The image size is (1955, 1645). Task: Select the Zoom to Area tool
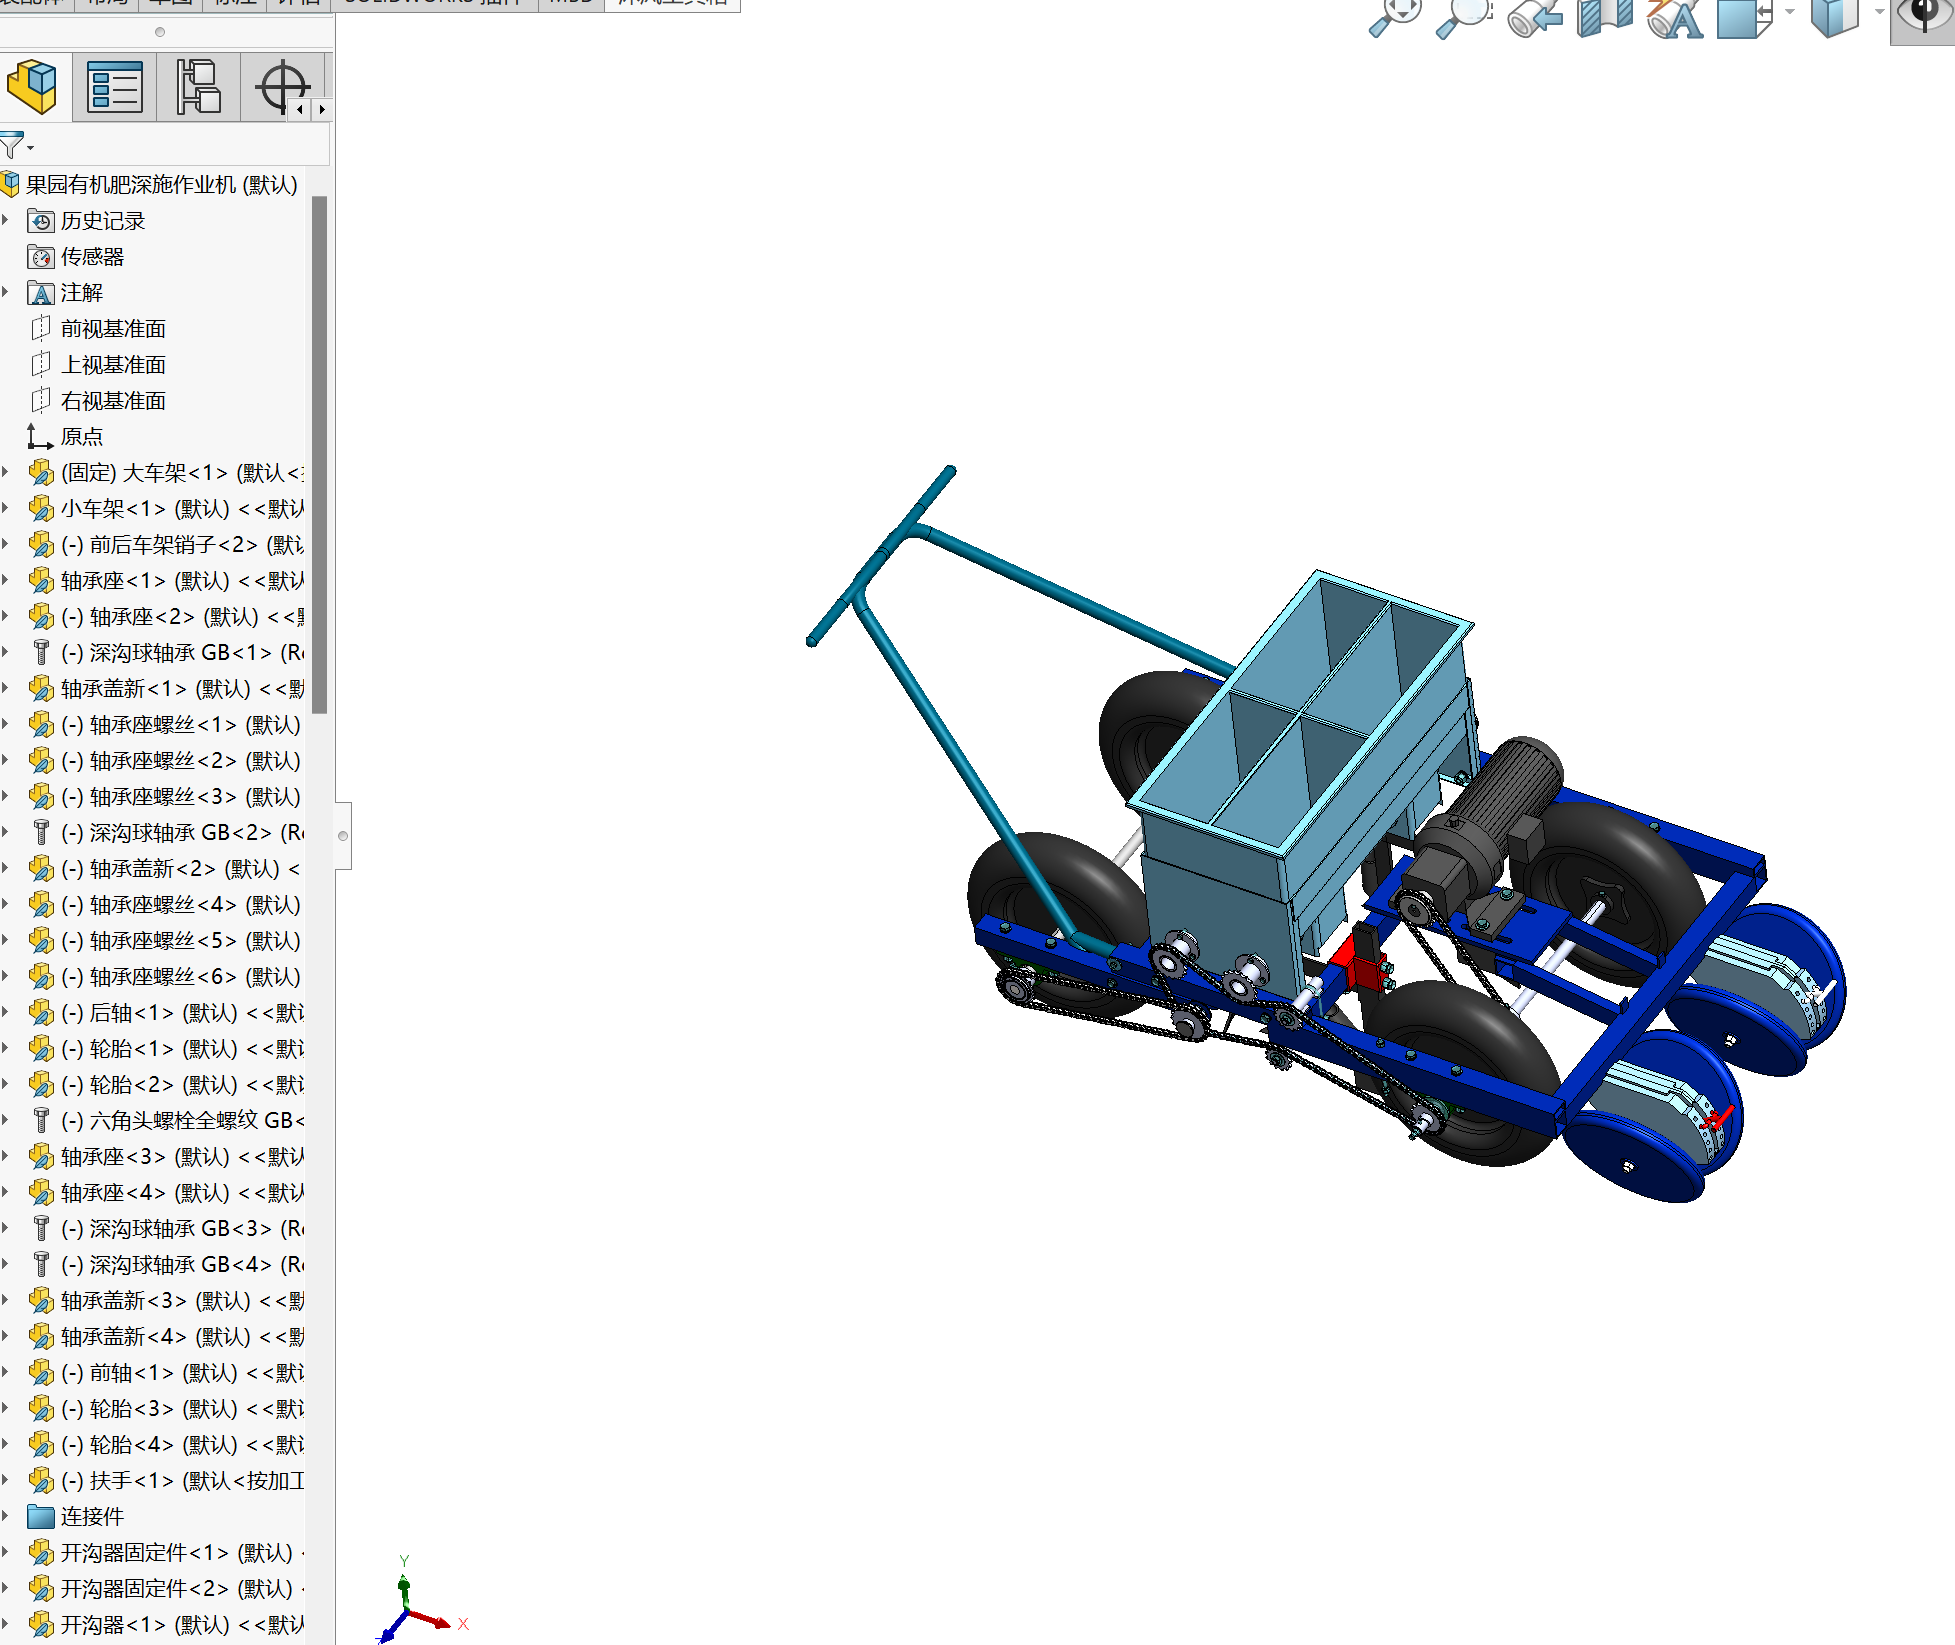tap(1462, 17)
